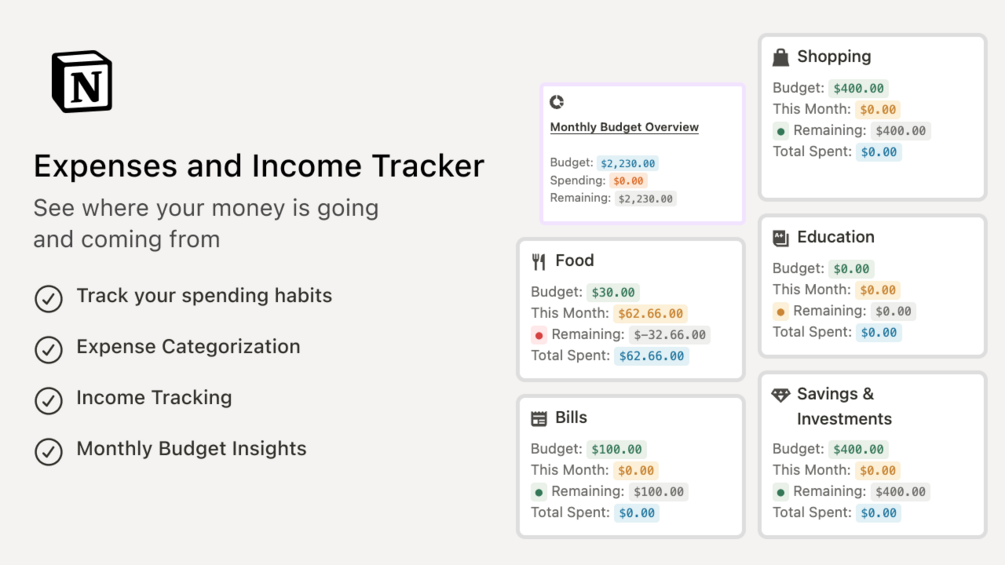Screen dimensions: 1005x565
Task: Click the Notion logo icon
Action: click(x=82, y=82)
